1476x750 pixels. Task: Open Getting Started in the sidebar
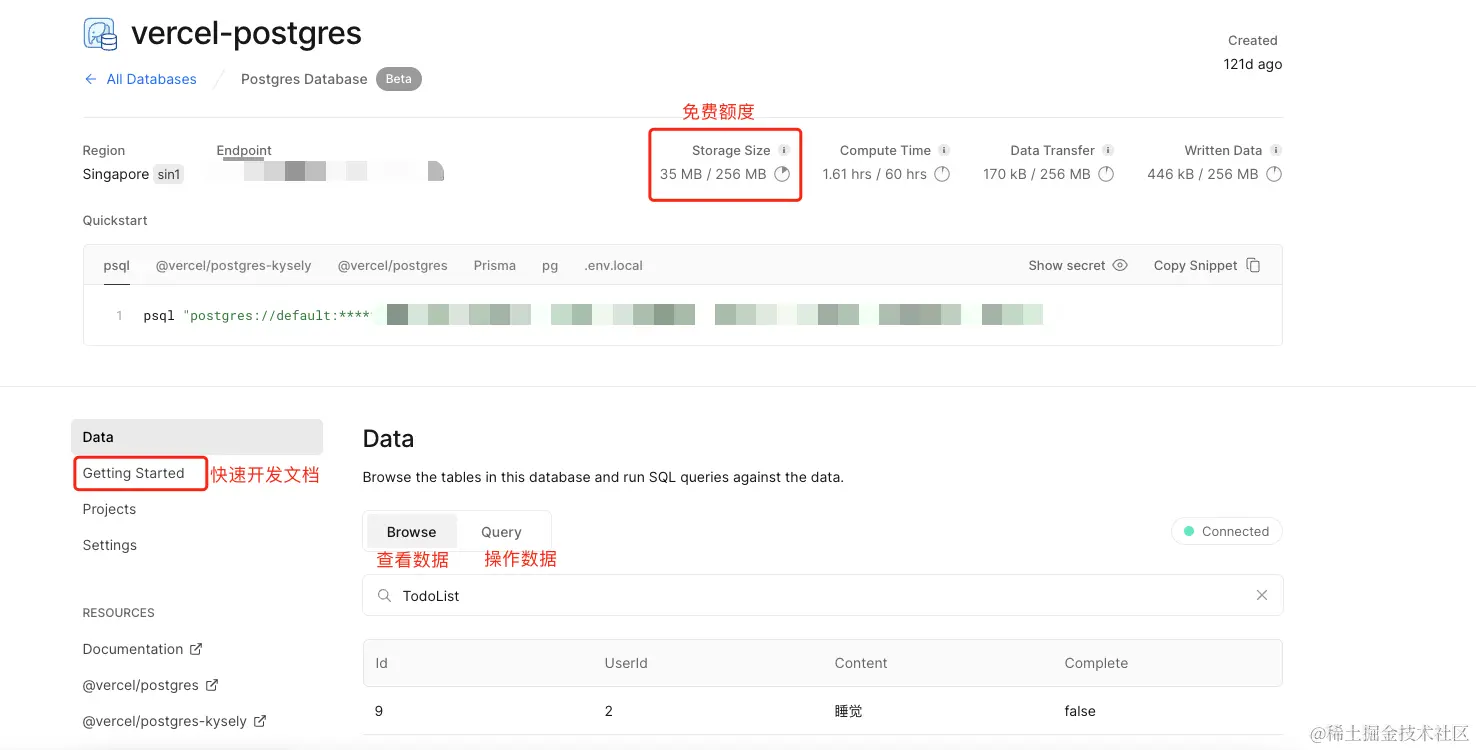134,473
